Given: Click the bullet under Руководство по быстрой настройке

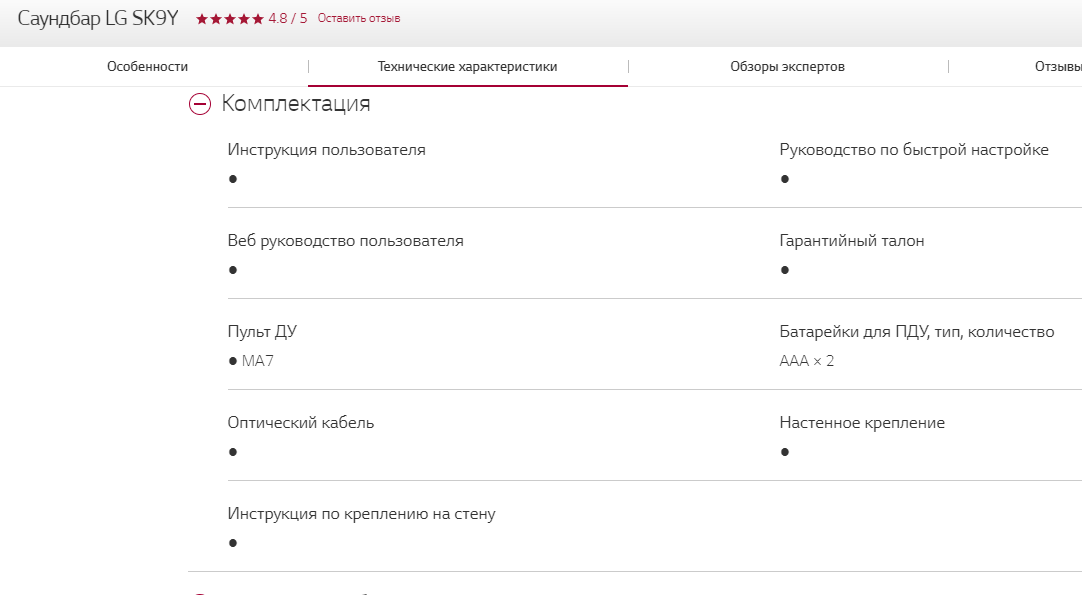Looking at the screenshot, I should tap(785, 179).
